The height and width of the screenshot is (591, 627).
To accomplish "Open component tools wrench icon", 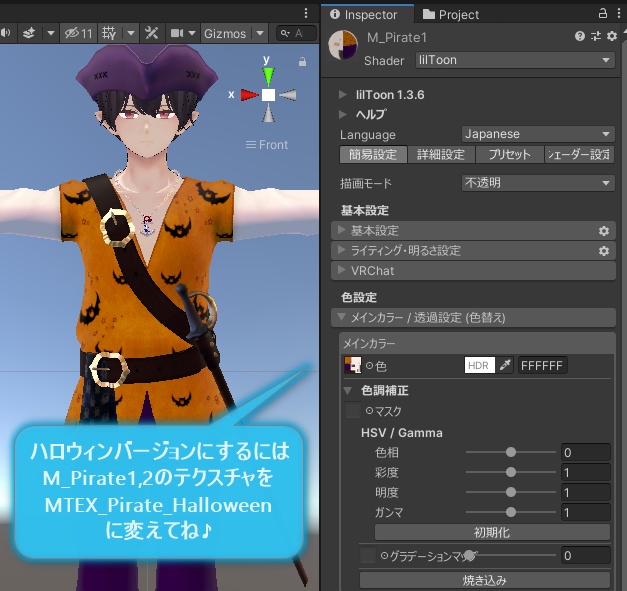I will (x=152, y=33).
